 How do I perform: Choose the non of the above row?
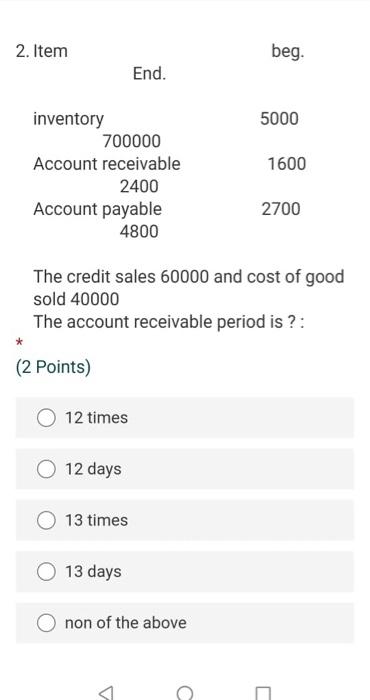[185, 623]
